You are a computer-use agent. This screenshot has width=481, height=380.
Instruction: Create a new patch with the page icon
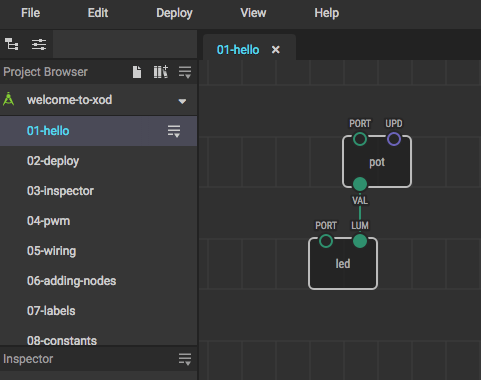point(137,72)
